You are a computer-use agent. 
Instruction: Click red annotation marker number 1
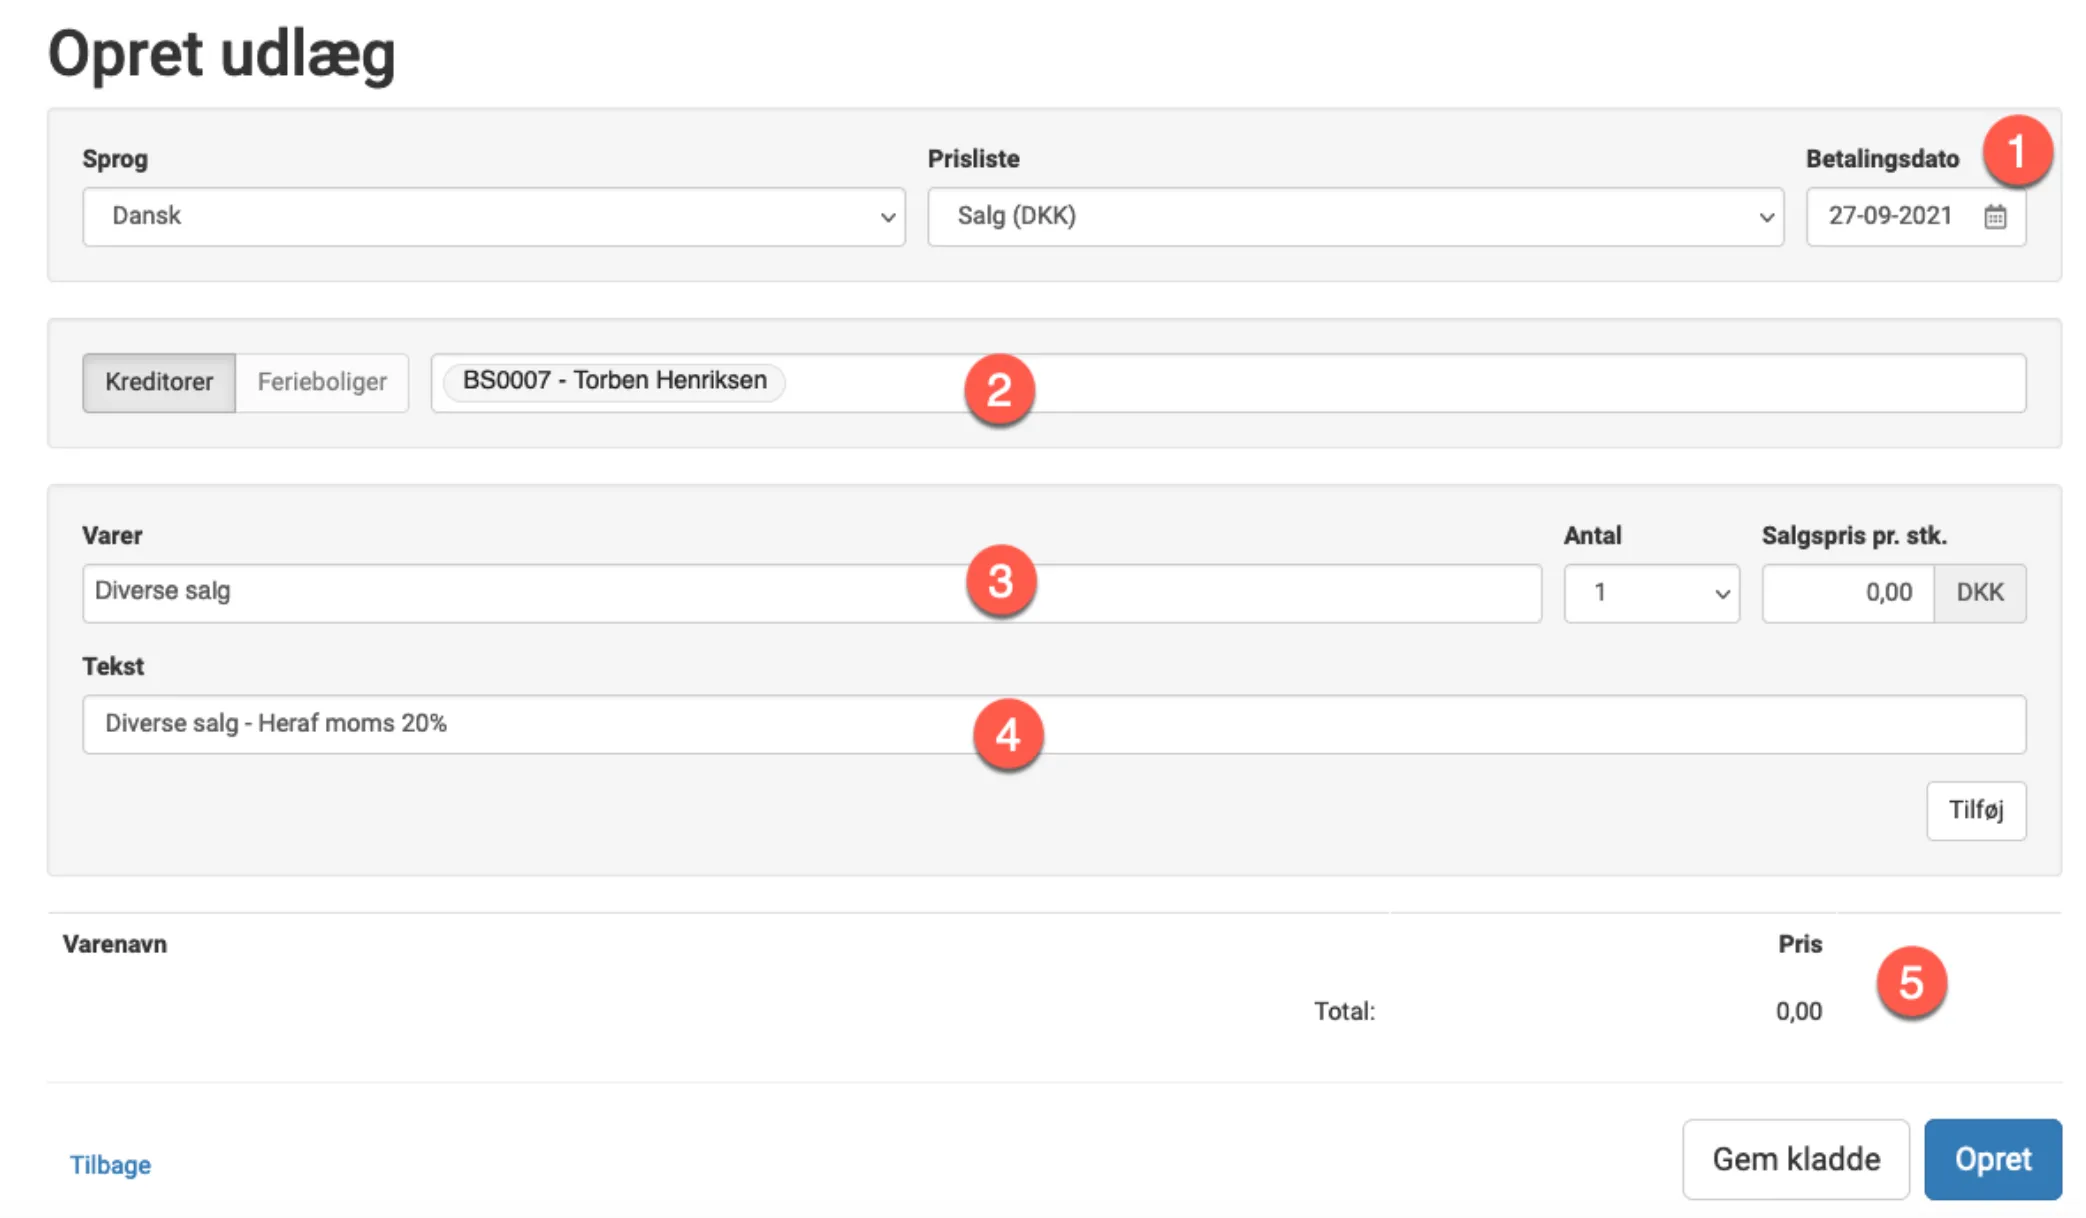(x=2017, y=152)
